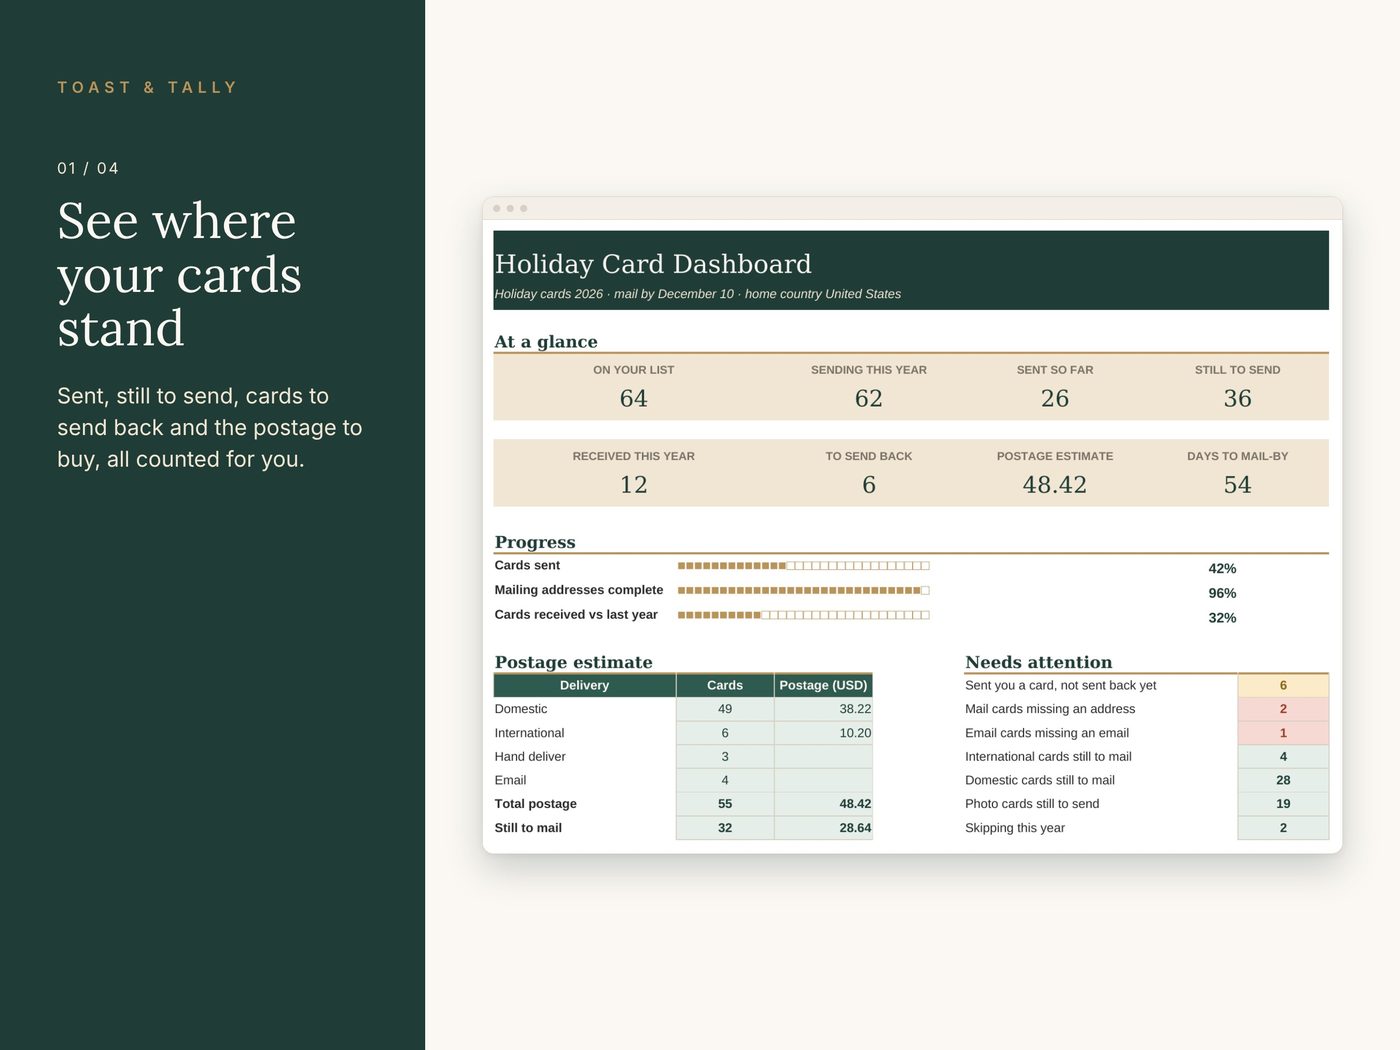The height and width of the screenshot is (1050, 1400).
Task: Click the International postage amount 10.20
Action: [823, 733]
